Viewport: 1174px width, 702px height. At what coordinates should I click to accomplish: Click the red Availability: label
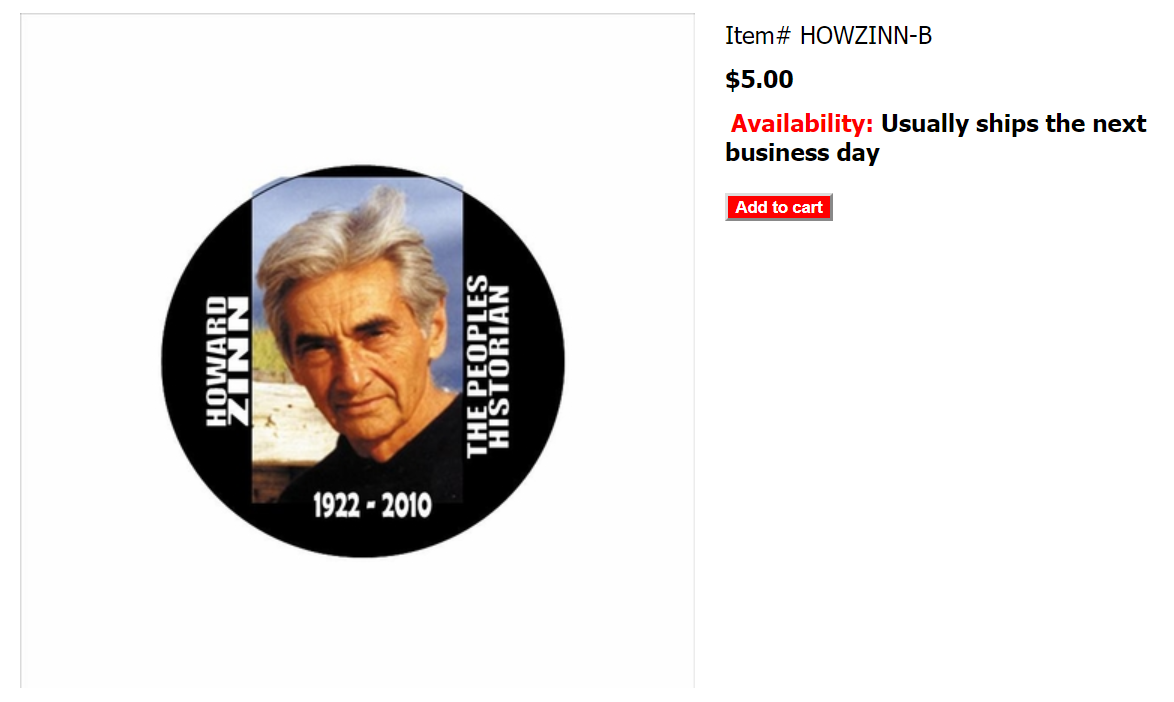(802, 123)
